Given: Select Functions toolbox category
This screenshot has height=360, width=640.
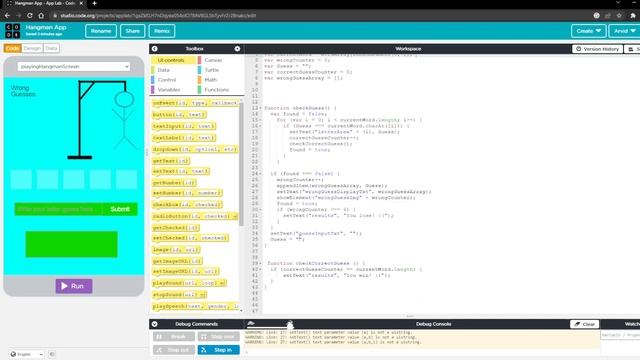Looking at the screenshot, I should (x=216, y=90).
